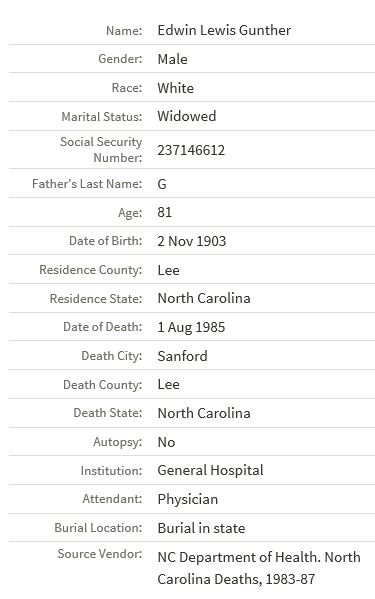Image resolution: width=375 pixels, height=599 pixels.
Task: Click the Source Vendor label
Action: click(100, 554)
